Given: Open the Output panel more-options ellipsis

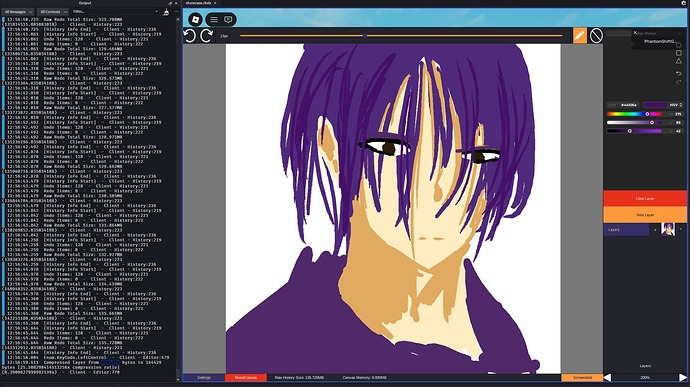Looking at the screenshot, I should [x=176, y=12].
